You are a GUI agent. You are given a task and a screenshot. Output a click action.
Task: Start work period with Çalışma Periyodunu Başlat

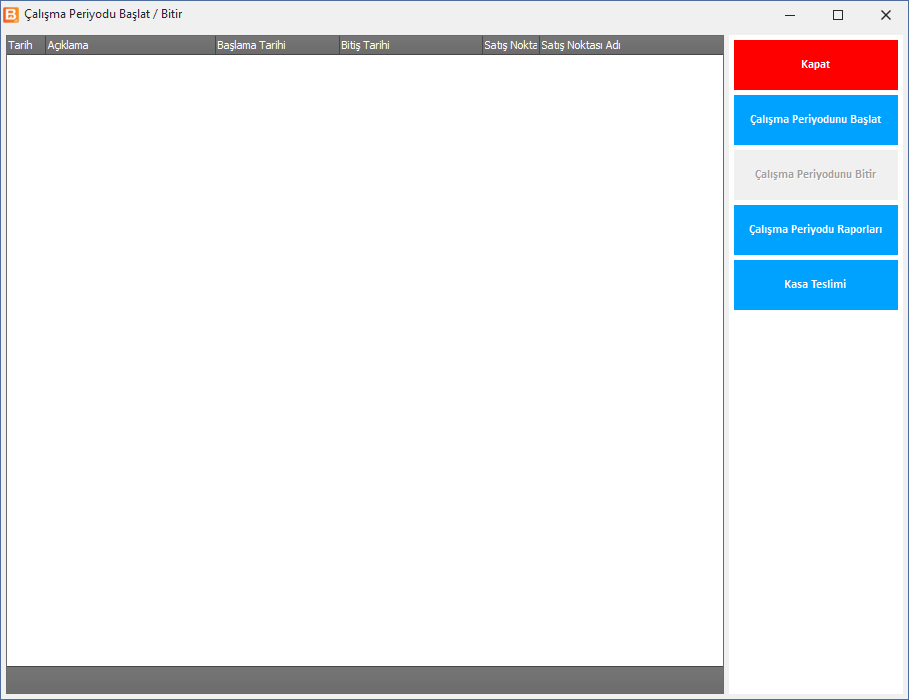[816, 120]
